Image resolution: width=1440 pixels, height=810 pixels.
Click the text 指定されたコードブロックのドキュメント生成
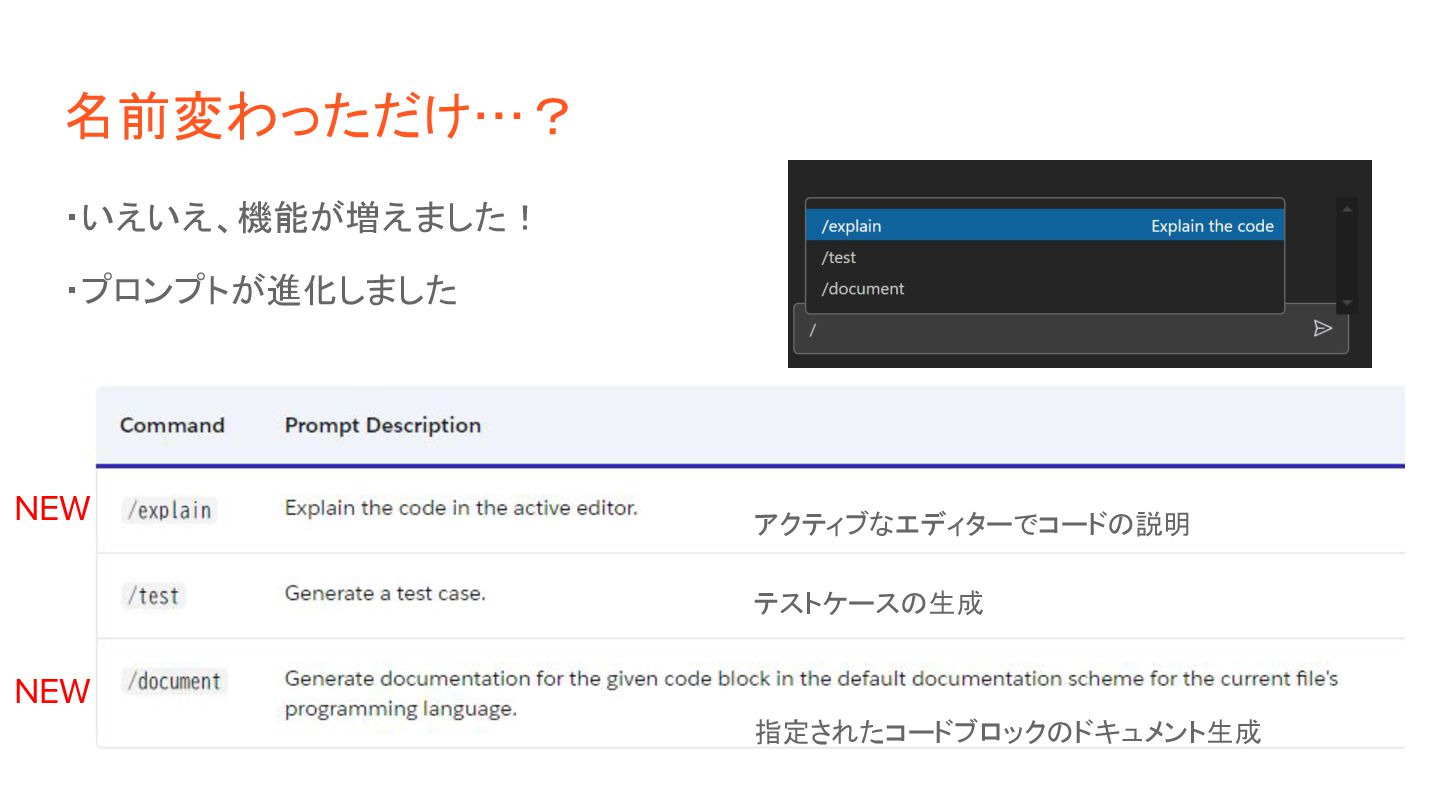1008,732
